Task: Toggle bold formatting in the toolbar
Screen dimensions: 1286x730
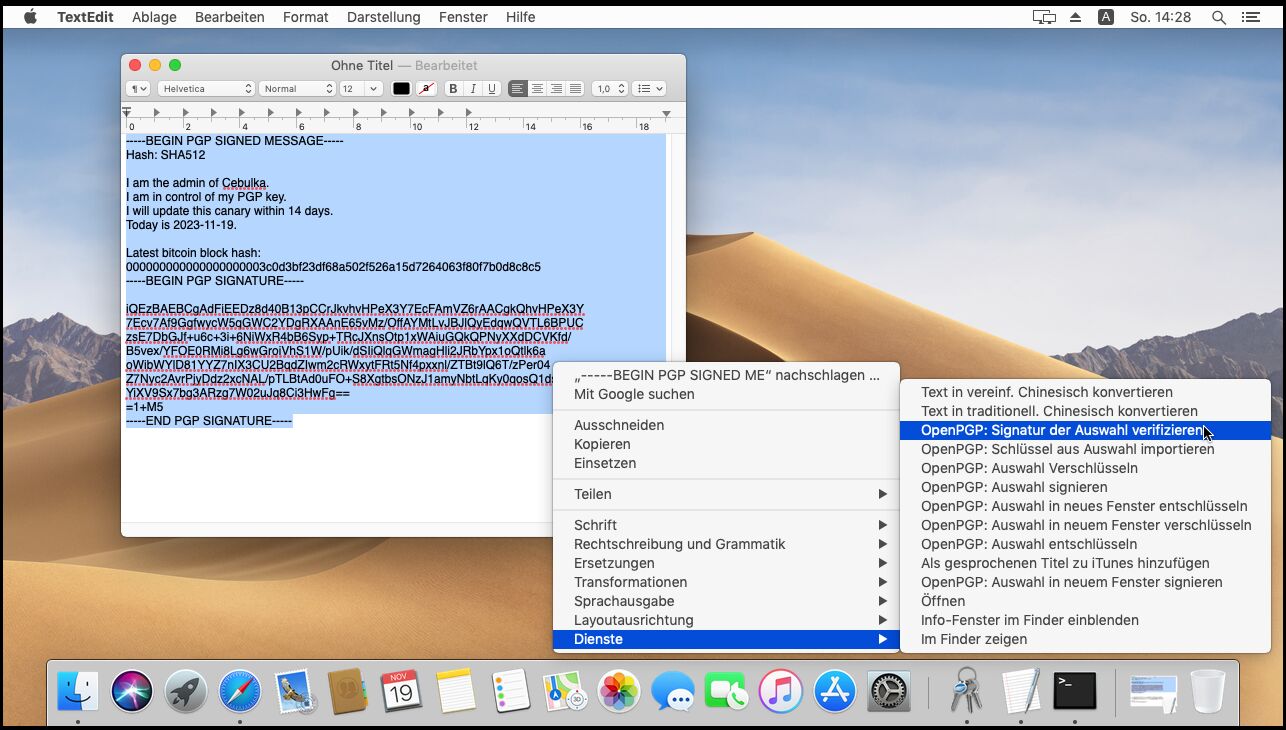Action: pyautogui.click(x=453, y=89)
